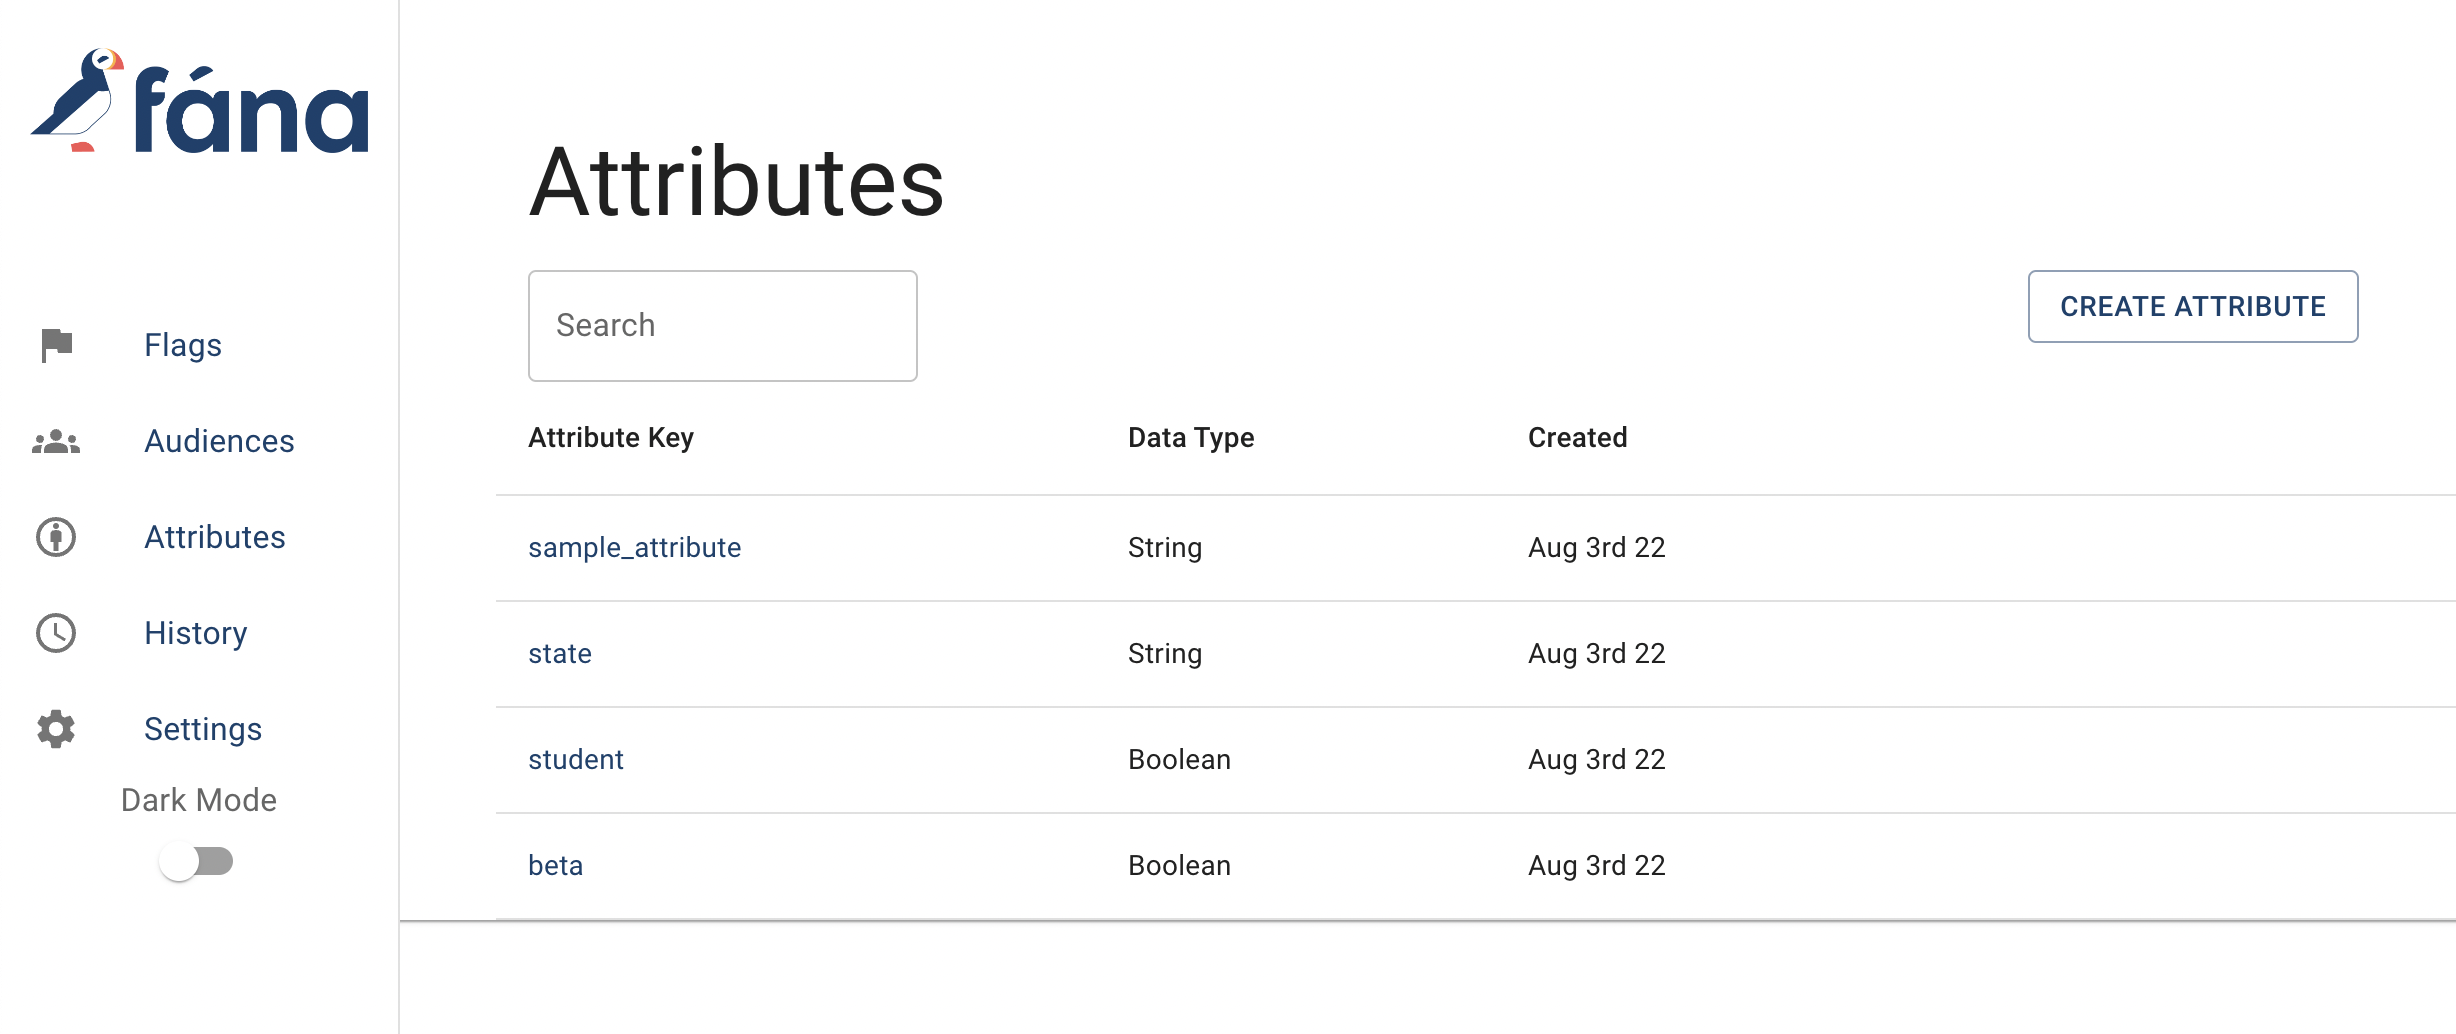Click the people icon beside Audiences
This screenshot has width=2456, height=1034.
(56, 441)
